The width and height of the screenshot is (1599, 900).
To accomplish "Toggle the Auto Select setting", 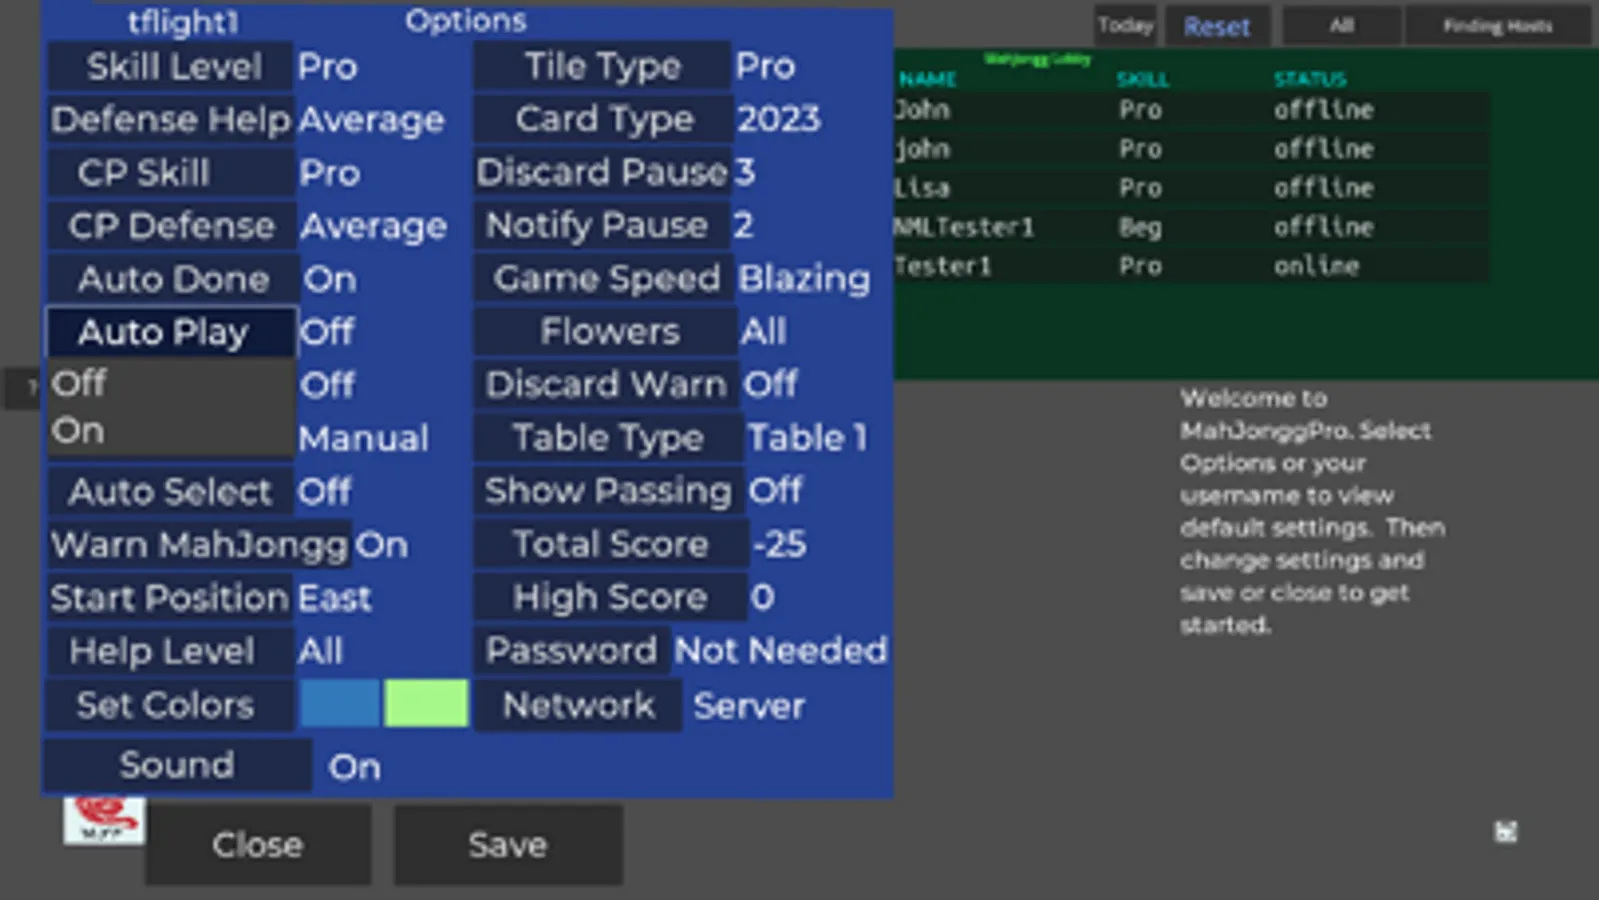I will tap(172, 491).
